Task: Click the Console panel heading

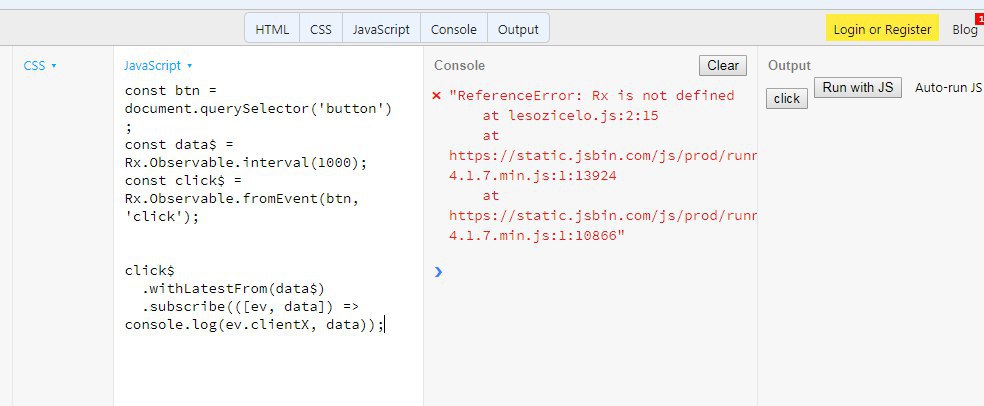Action: coord(459,65)
